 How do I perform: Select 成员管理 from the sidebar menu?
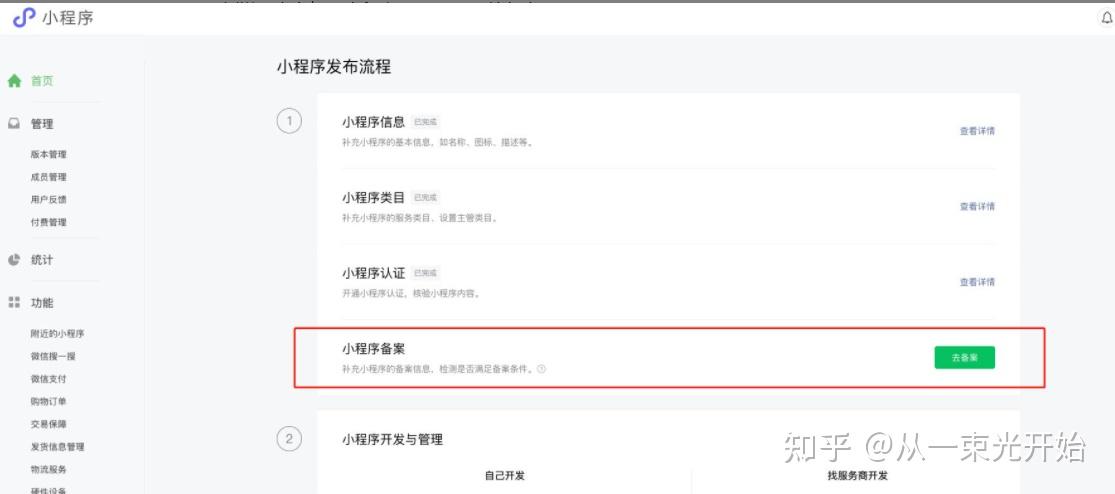coord(49,177)
